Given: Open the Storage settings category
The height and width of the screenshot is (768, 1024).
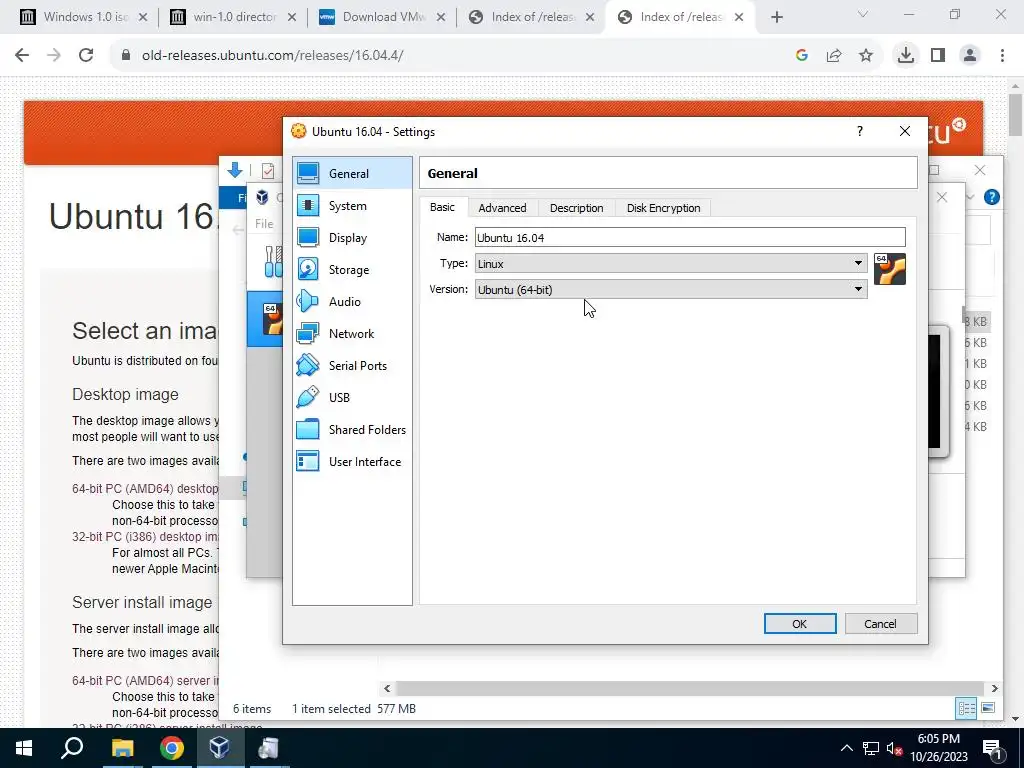Looking at the screenshot, I should pos(353,270).
